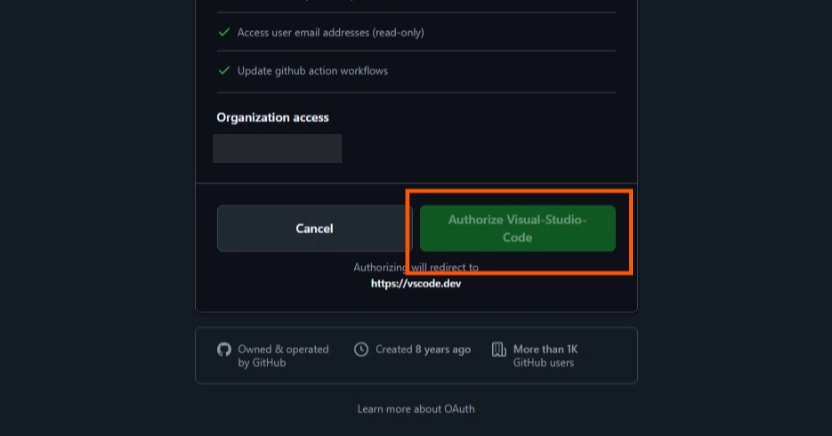The image size is (832, 436).
Task: Click the Authorizing will redirect to text
Action: pos(416,267)
